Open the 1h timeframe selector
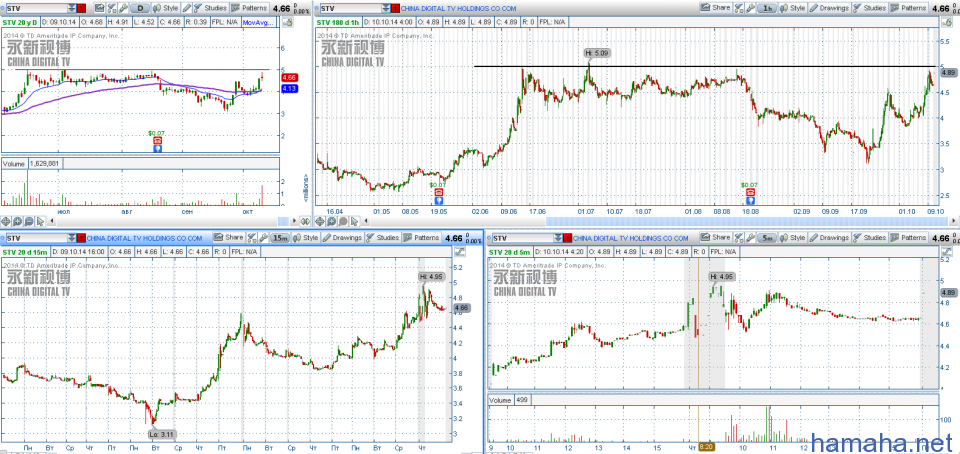Screen dimensions: 960x454 pyautogui.click(x=767, y=8)
